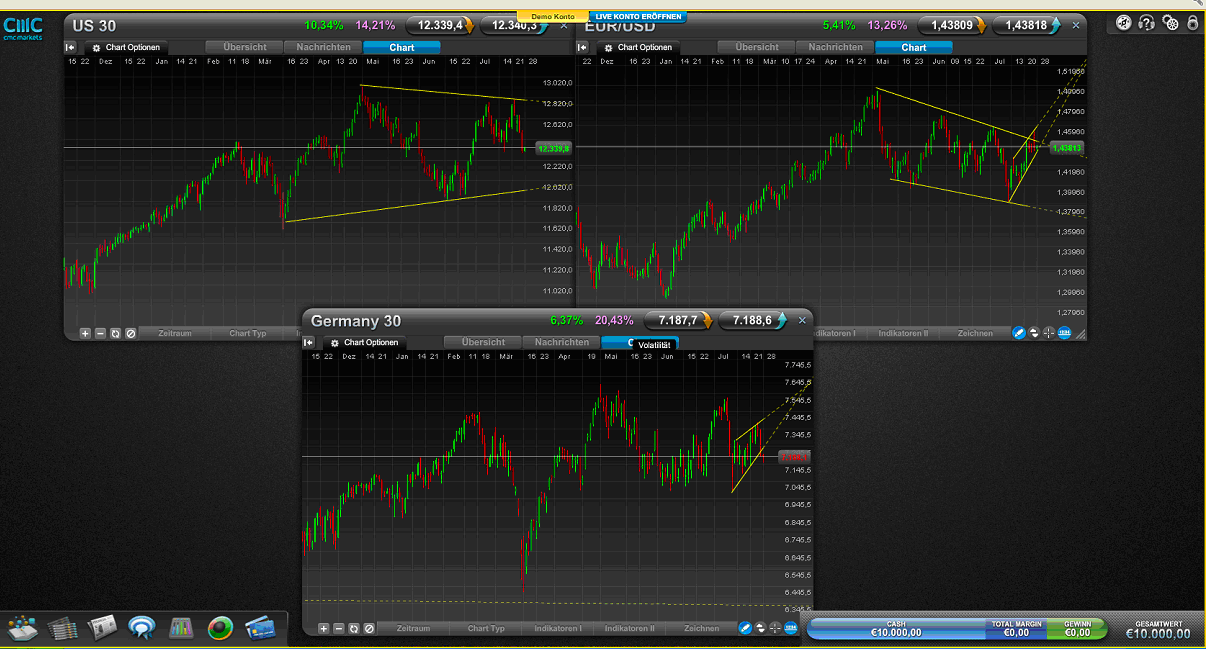Click LIVE KONTO ERÖFFNEN button
The height and width of the screenshot is (649, 1206).
[638, 17]
